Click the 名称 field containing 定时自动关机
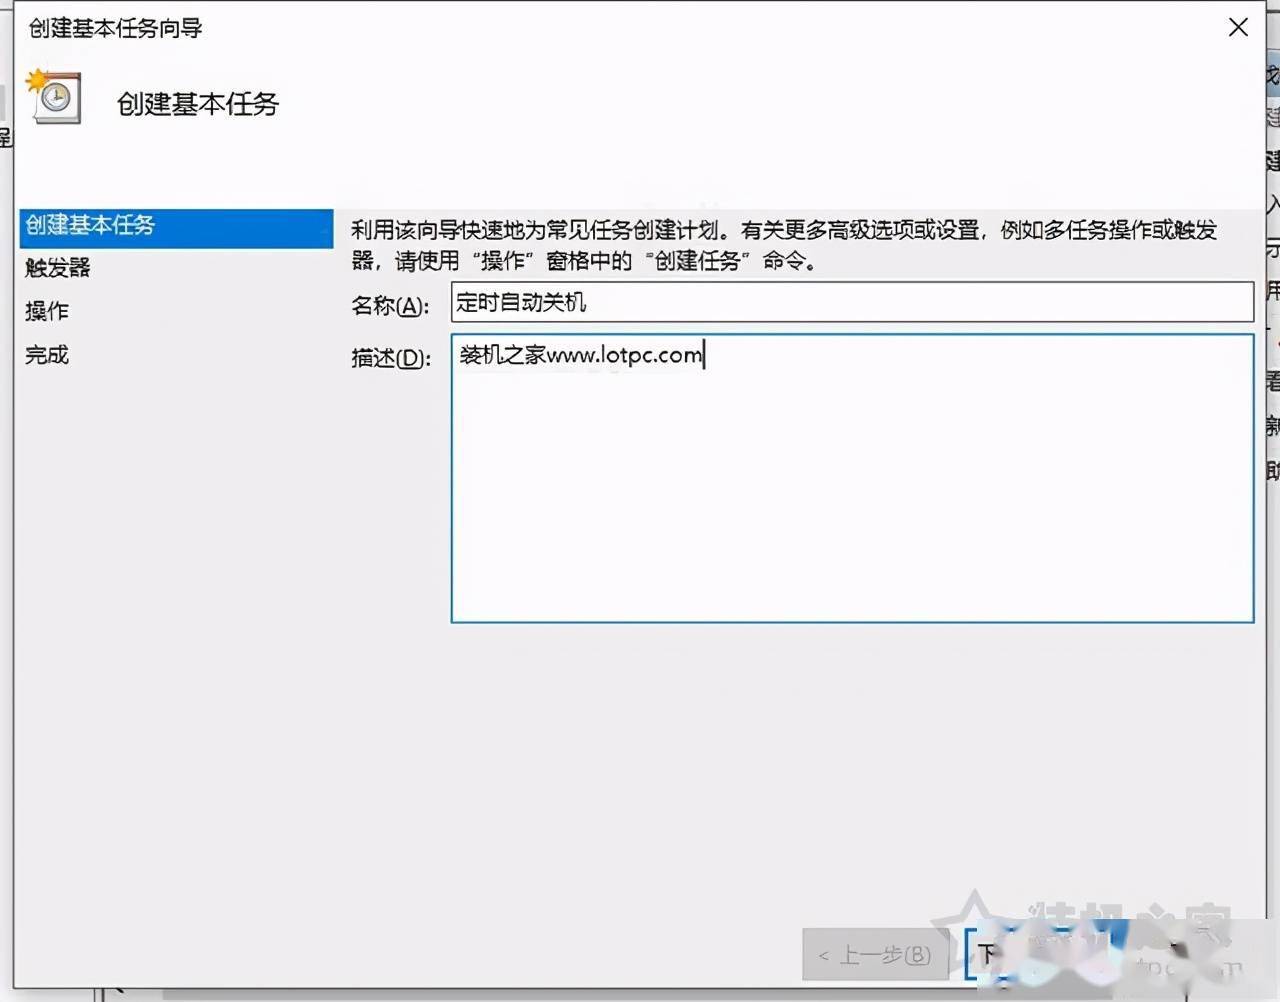Screen dimensions: 1280x1002 852,302
